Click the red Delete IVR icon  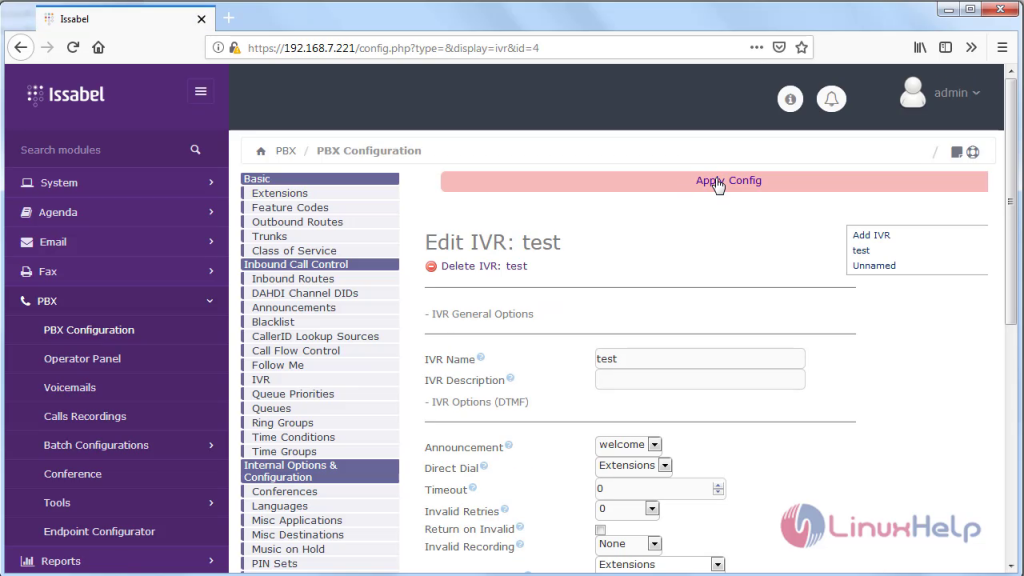click(431, 266)
